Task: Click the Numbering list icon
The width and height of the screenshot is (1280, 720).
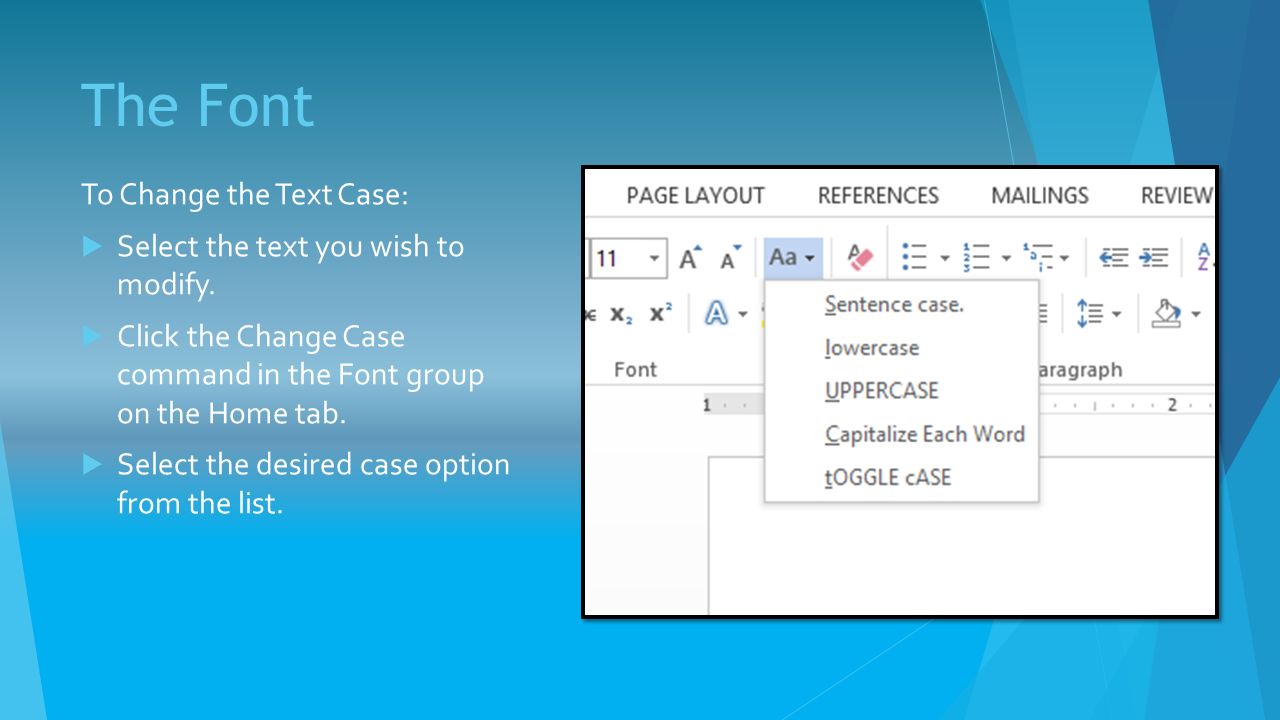Action: pyautogui.click(x=976, y=258)
